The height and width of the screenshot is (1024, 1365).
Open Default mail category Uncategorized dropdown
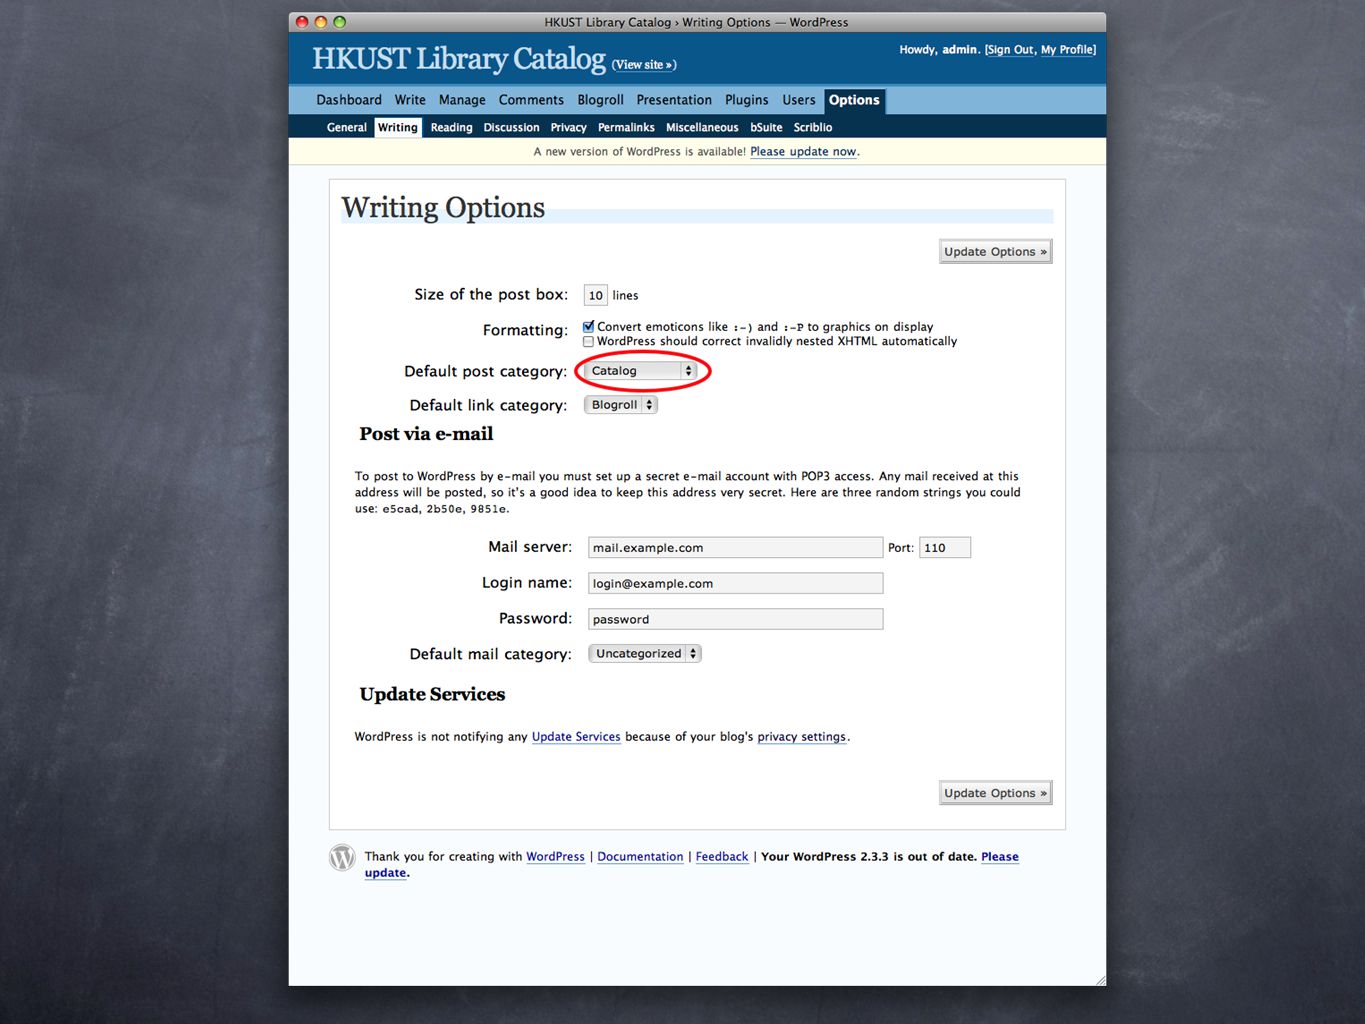645,654
